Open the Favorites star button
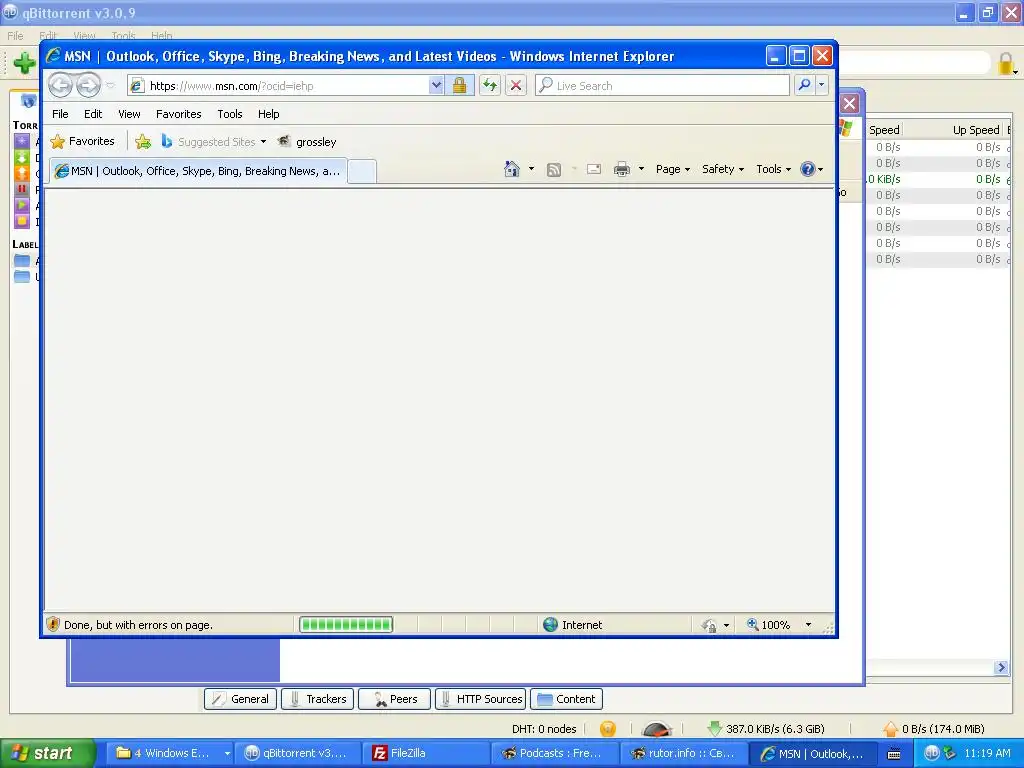 pos(82,141)
